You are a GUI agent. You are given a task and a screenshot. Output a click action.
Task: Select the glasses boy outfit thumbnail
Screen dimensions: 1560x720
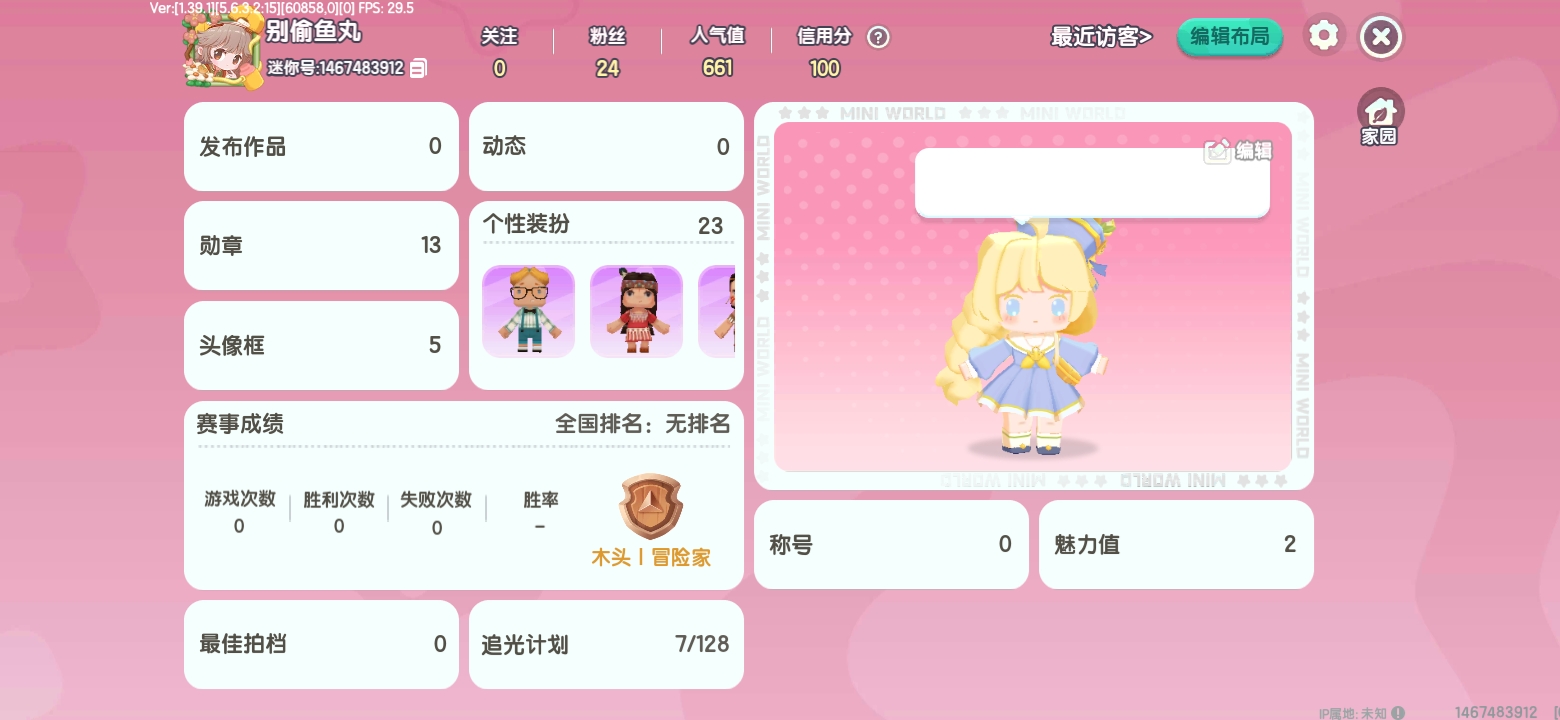point(528,311)
